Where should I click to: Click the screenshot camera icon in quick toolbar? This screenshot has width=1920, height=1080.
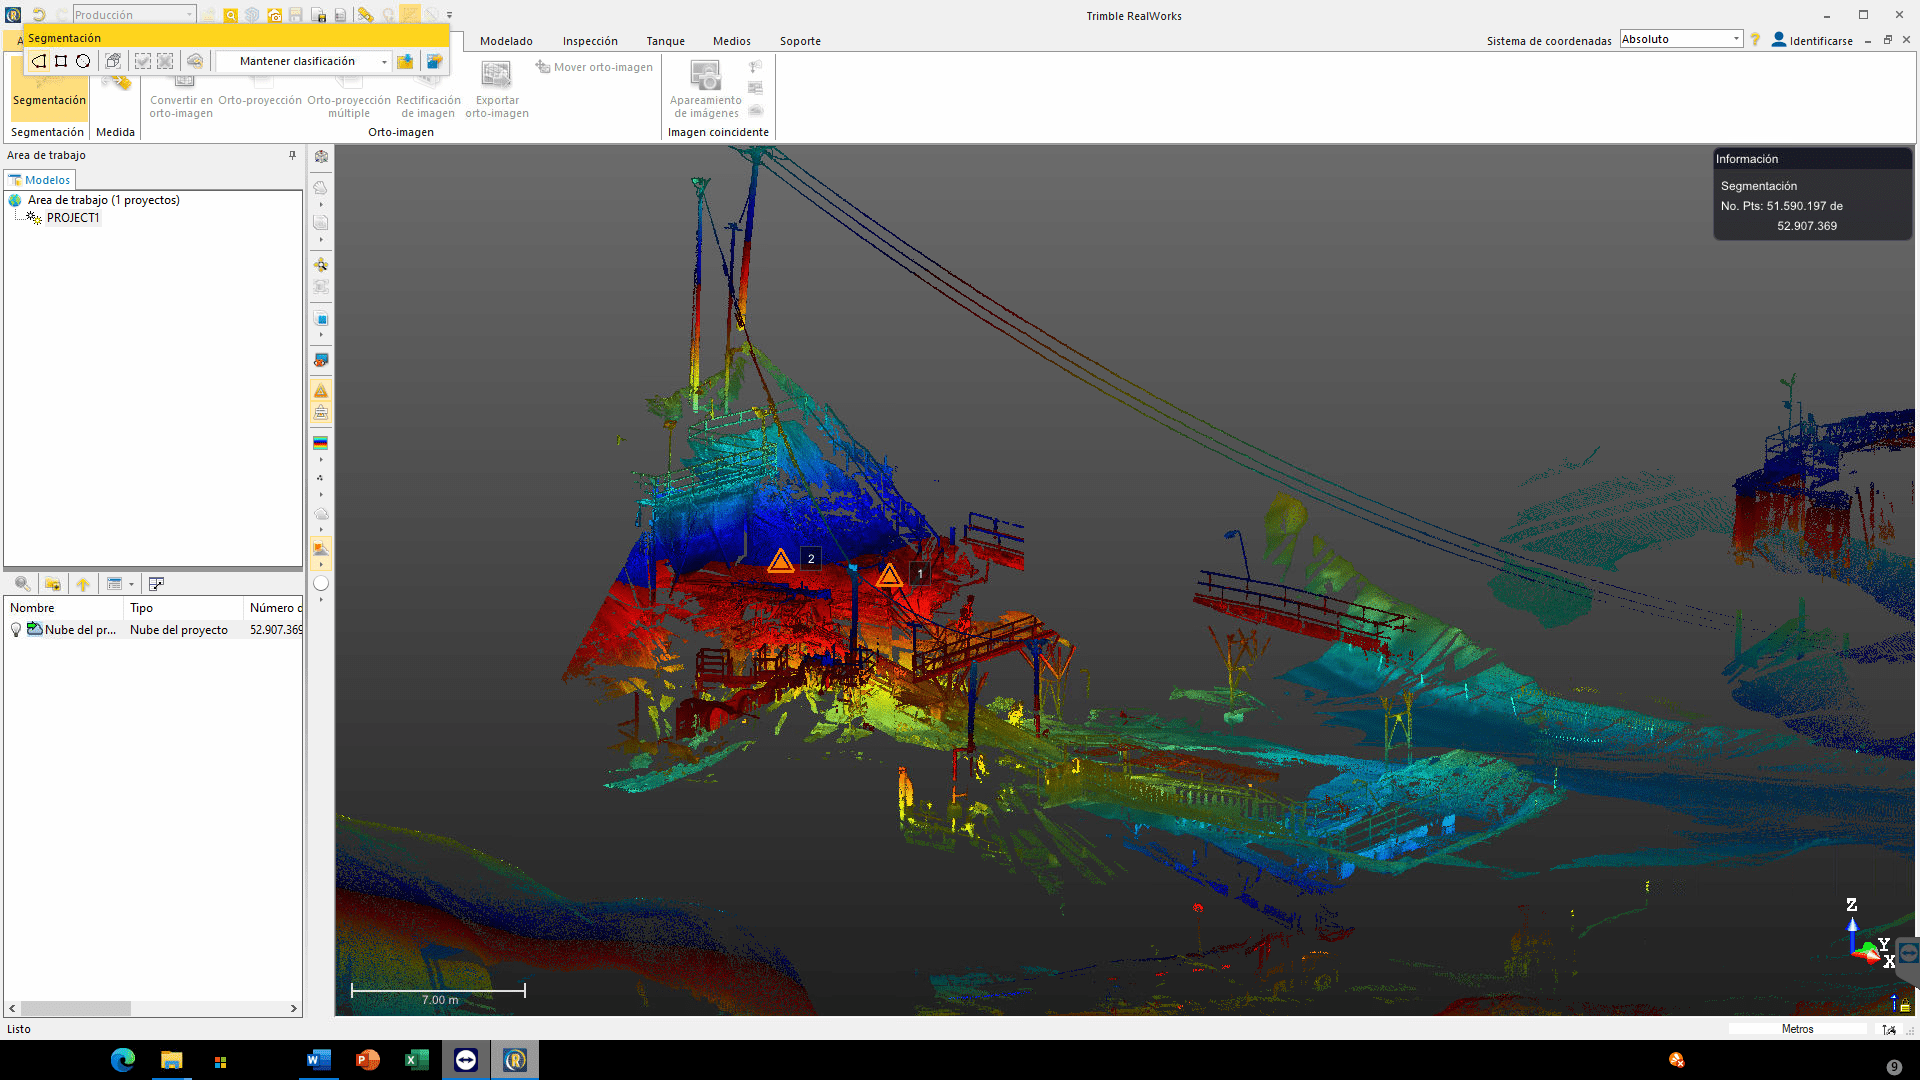pos(274,15)
